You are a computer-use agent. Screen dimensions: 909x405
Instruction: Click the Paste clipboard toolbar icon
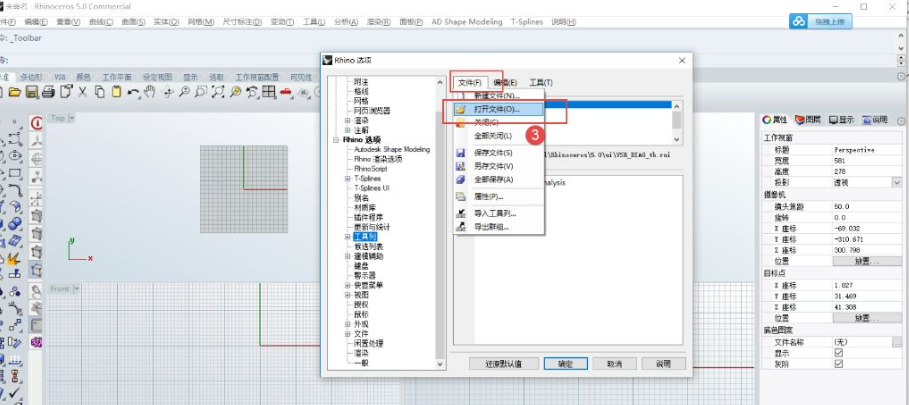(x=117, y=92)
